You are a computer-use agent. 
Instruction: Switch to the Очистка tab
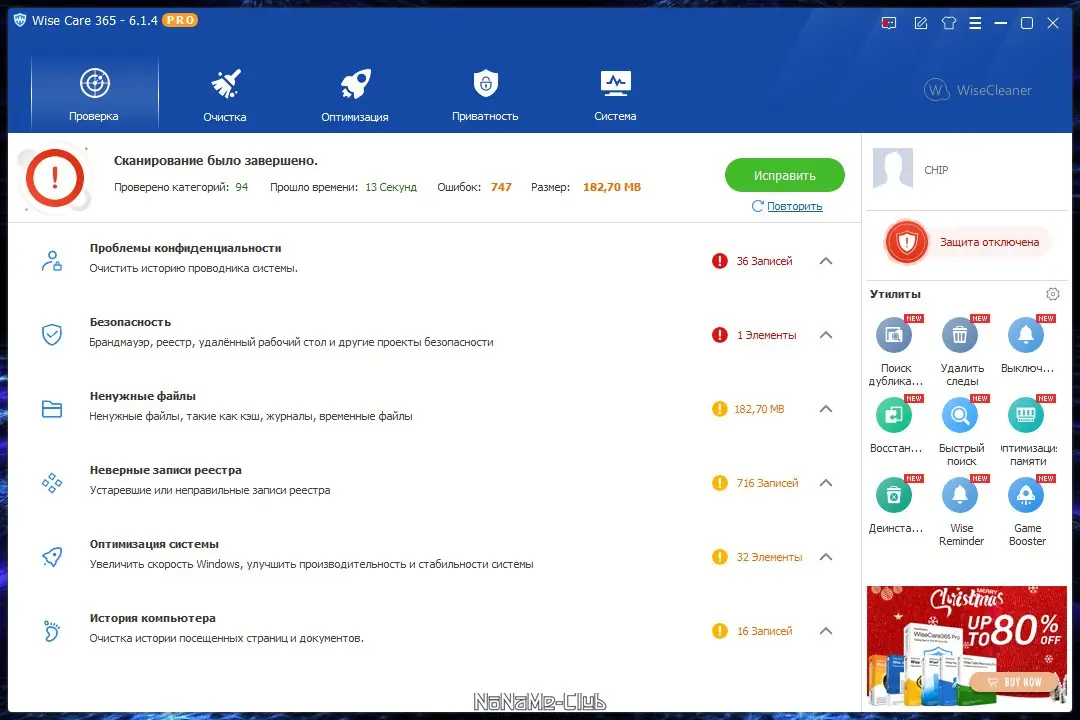(x=225, y=94)
